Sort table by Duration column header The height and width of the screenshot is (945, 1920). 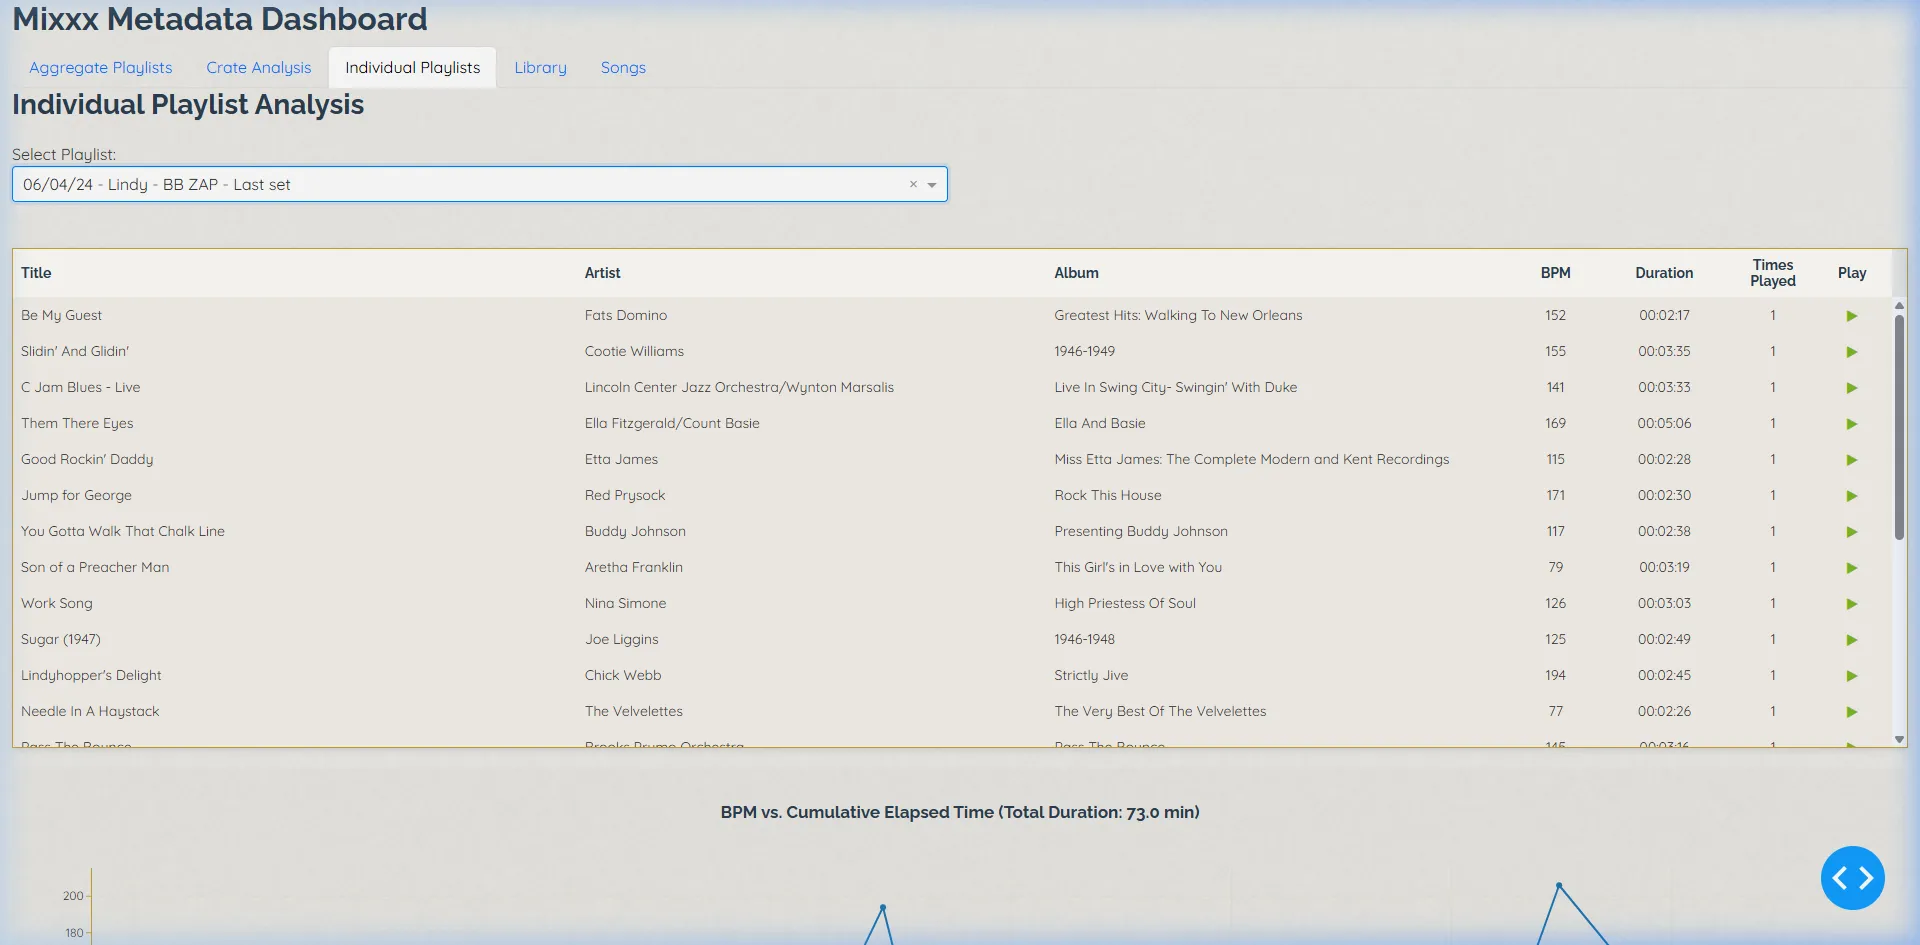(x=1664, y=273)
